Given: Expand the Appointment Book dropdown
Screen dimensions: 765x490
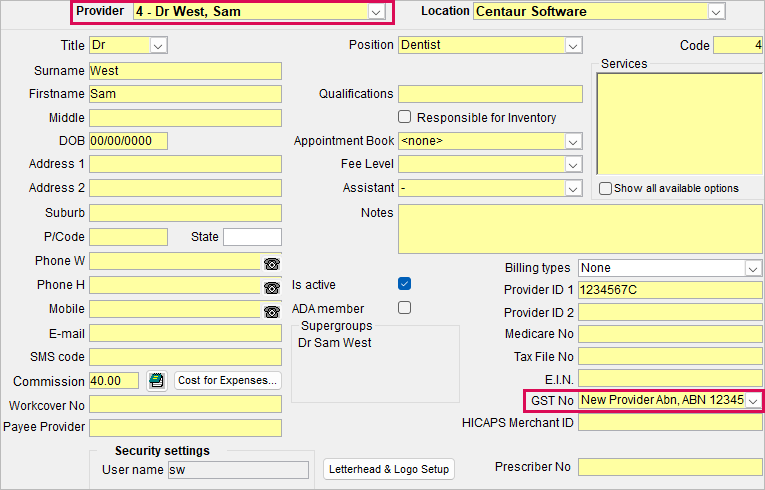Looking at the screenshot, I should (x=573, y=142).
